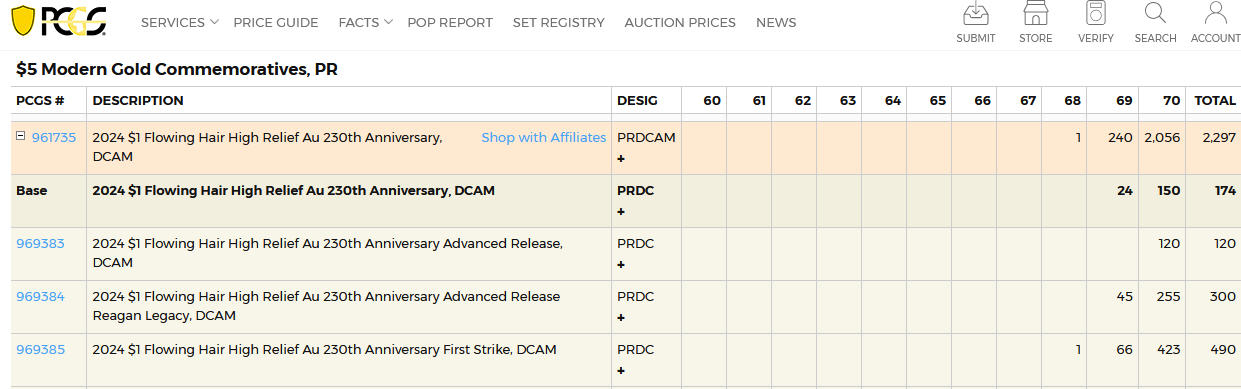Open PCGS number 961735 link

(54, 137)
